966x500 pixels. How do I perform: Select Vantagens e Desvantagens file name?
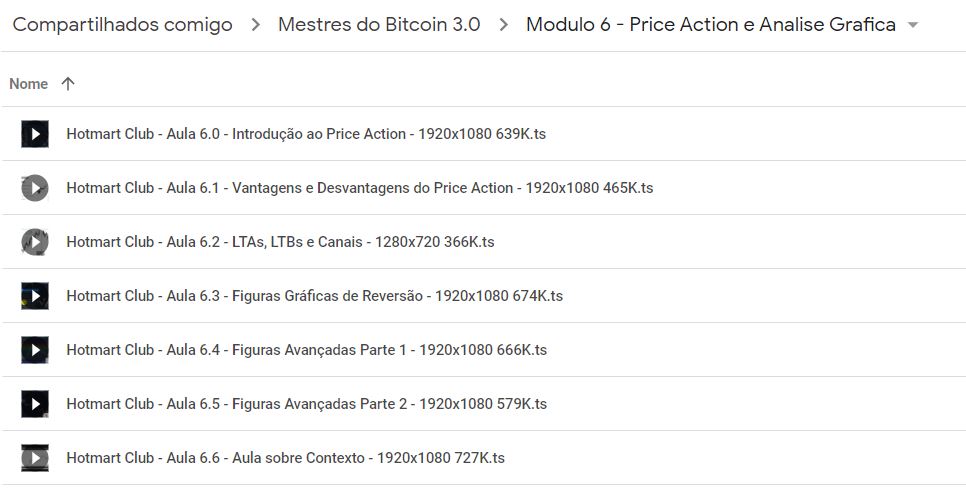[360, 188]
